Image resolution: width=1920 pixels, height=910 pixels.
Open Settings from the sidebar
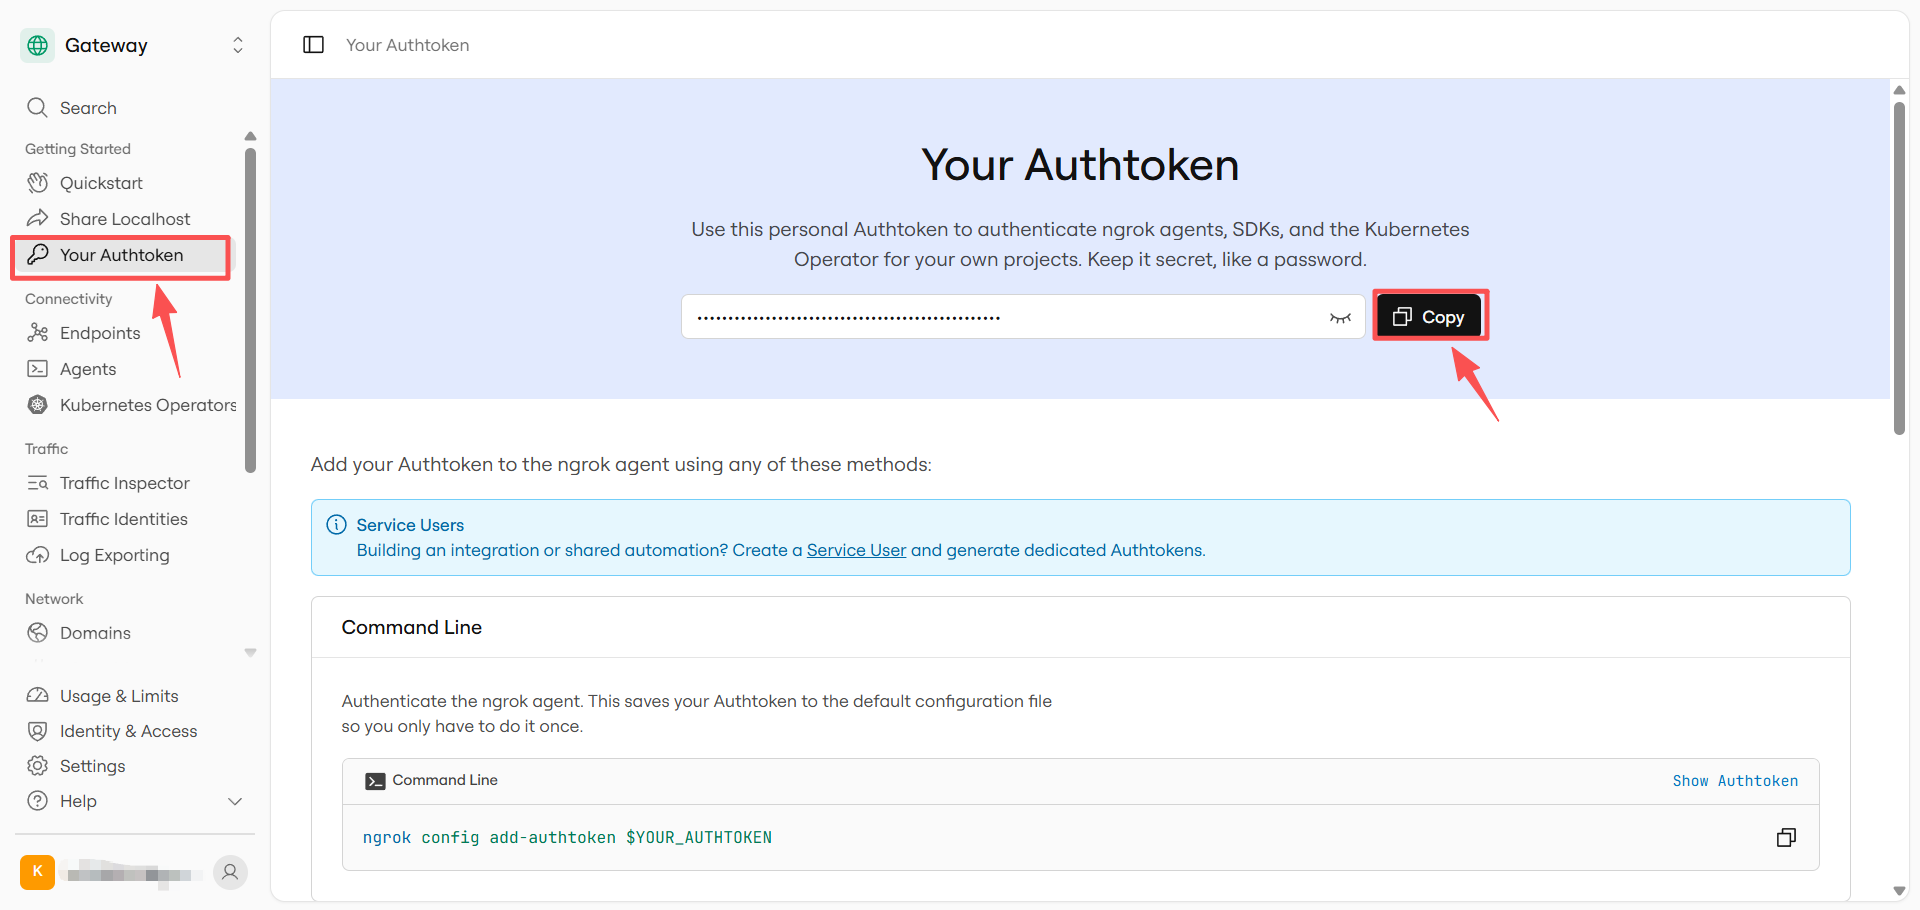[93, 766]
